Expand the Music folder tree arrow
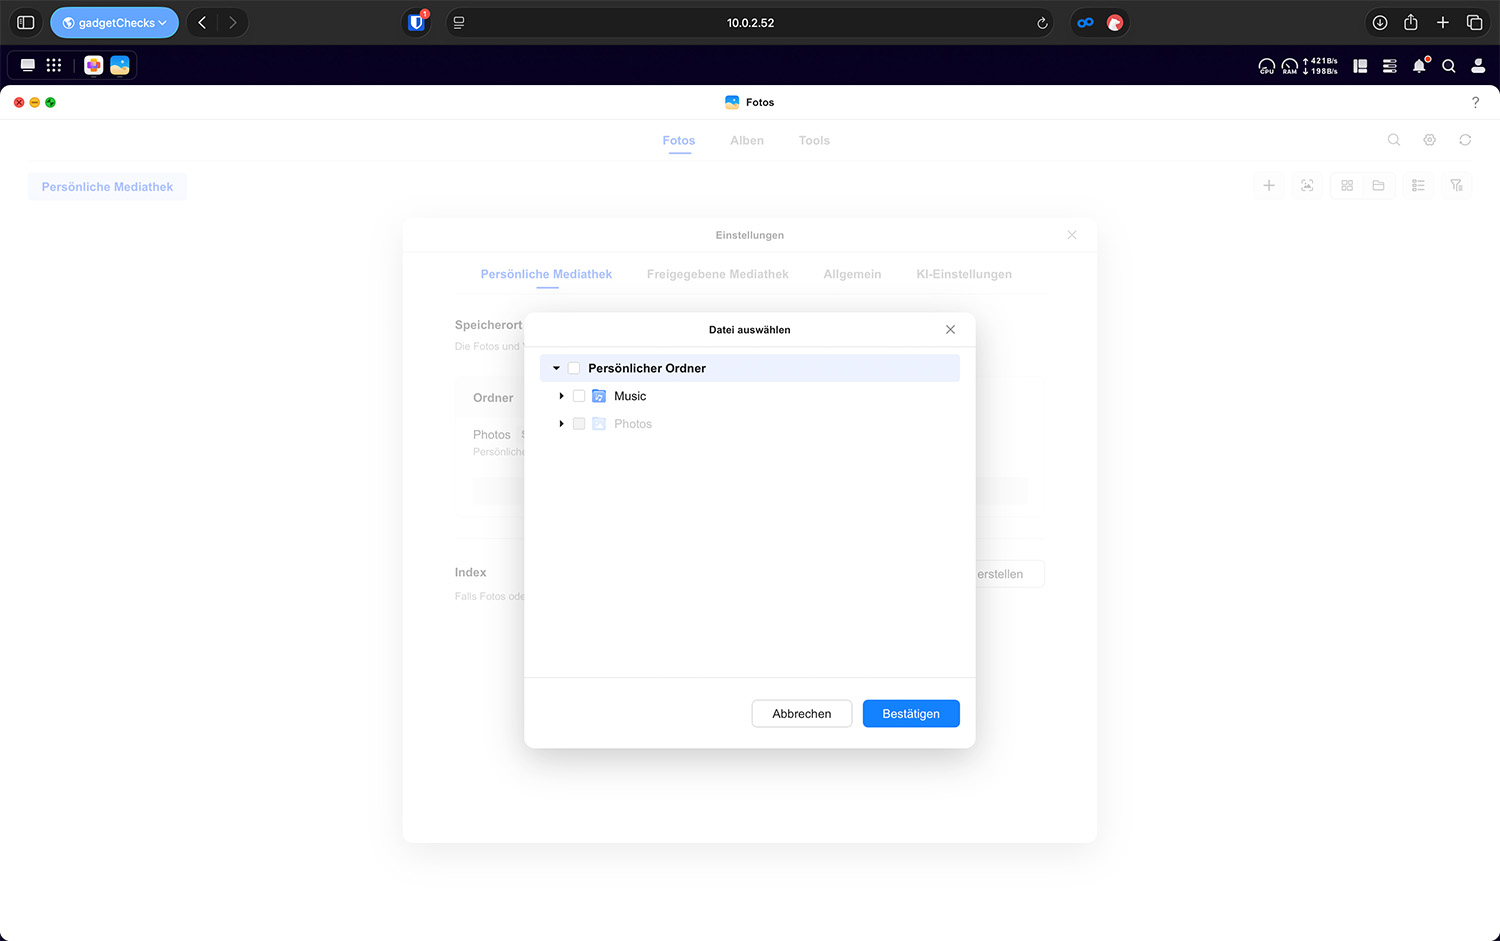This screenshot has height=941, width=1500. click(x=561, y=396)
